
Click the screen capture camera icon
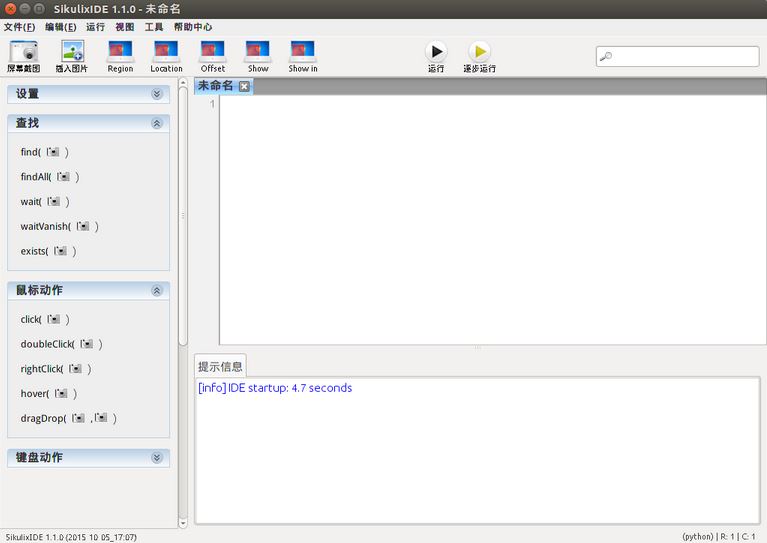click(23, 51)
